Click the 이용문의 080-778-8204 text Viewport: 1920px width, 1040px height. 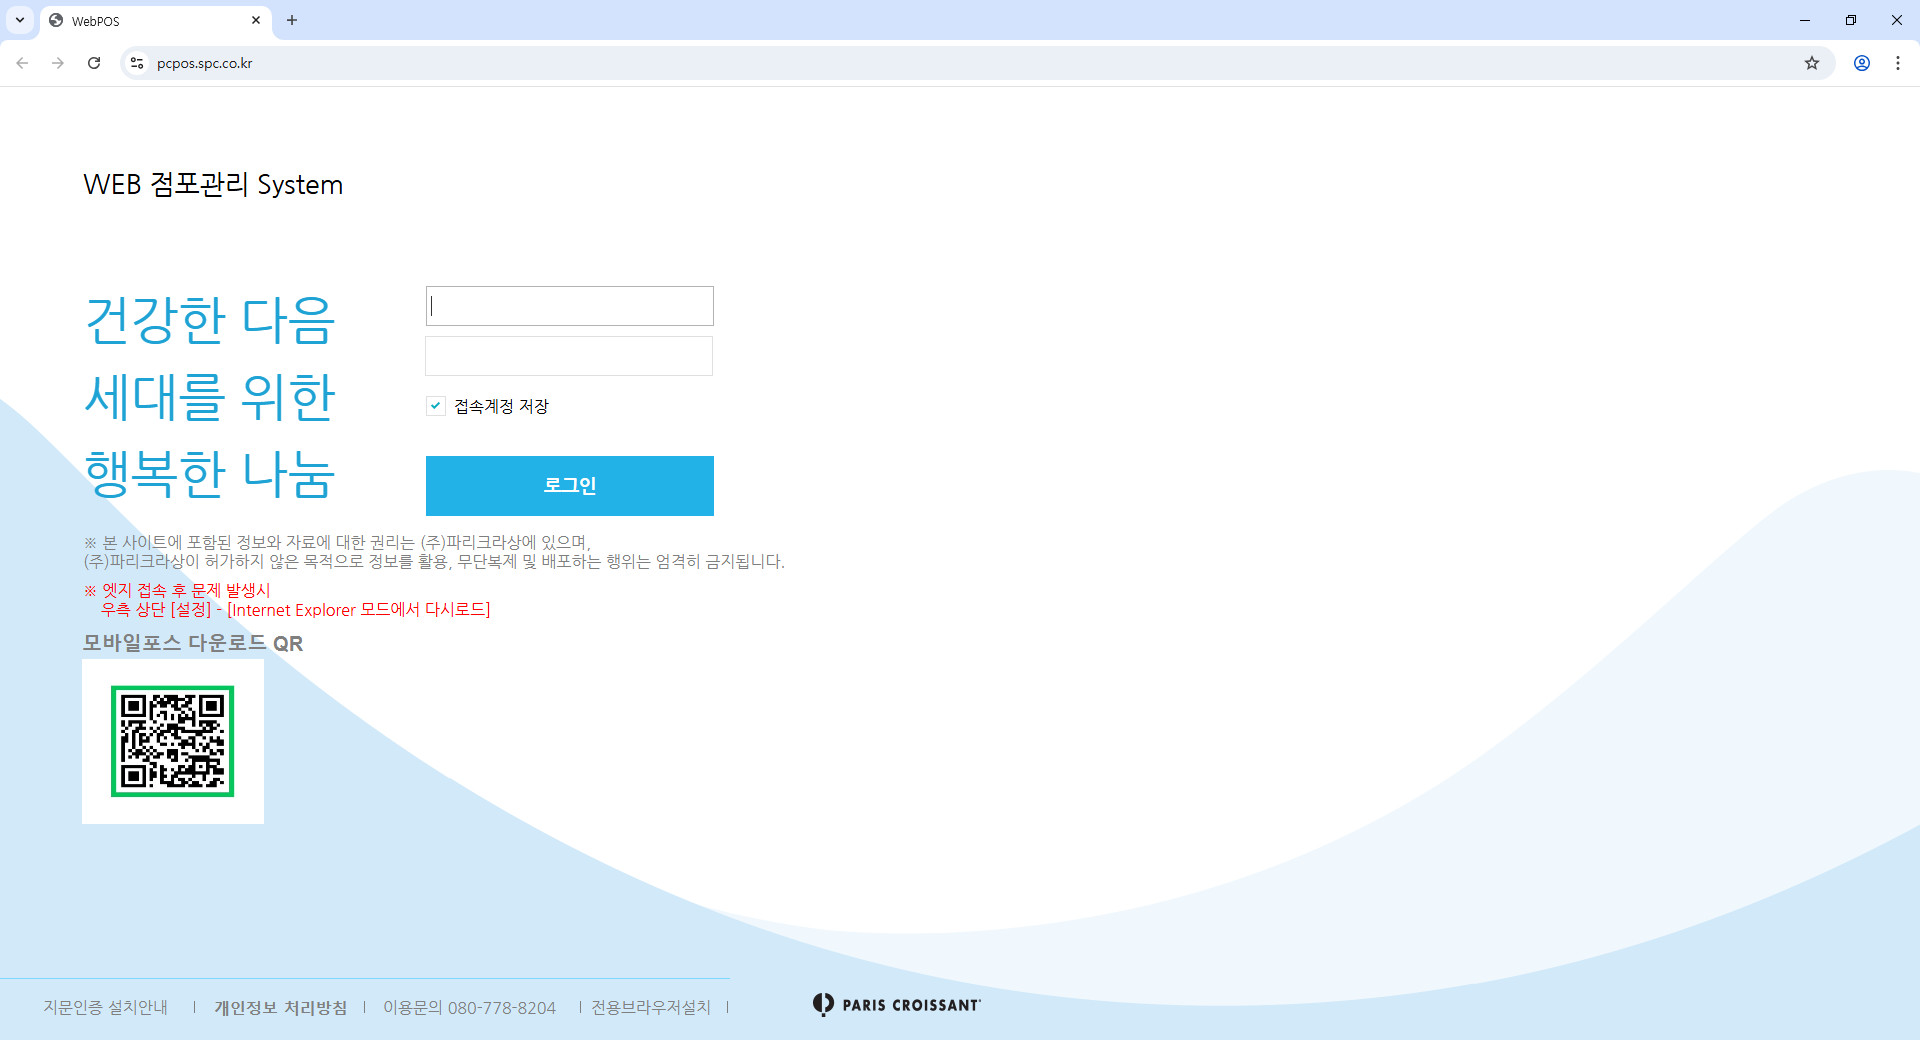click(469, 1007)
